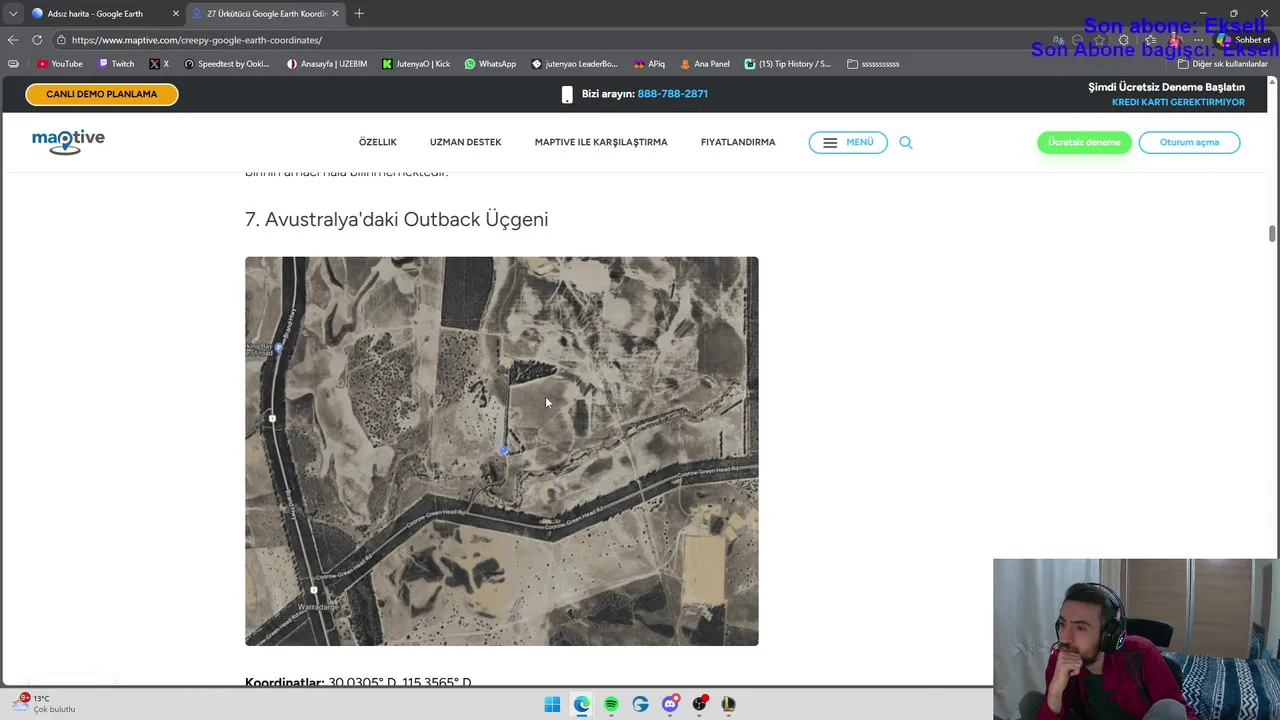
Task: Open the FIYATLANDIRMA menu item
Action: (738, 142)
